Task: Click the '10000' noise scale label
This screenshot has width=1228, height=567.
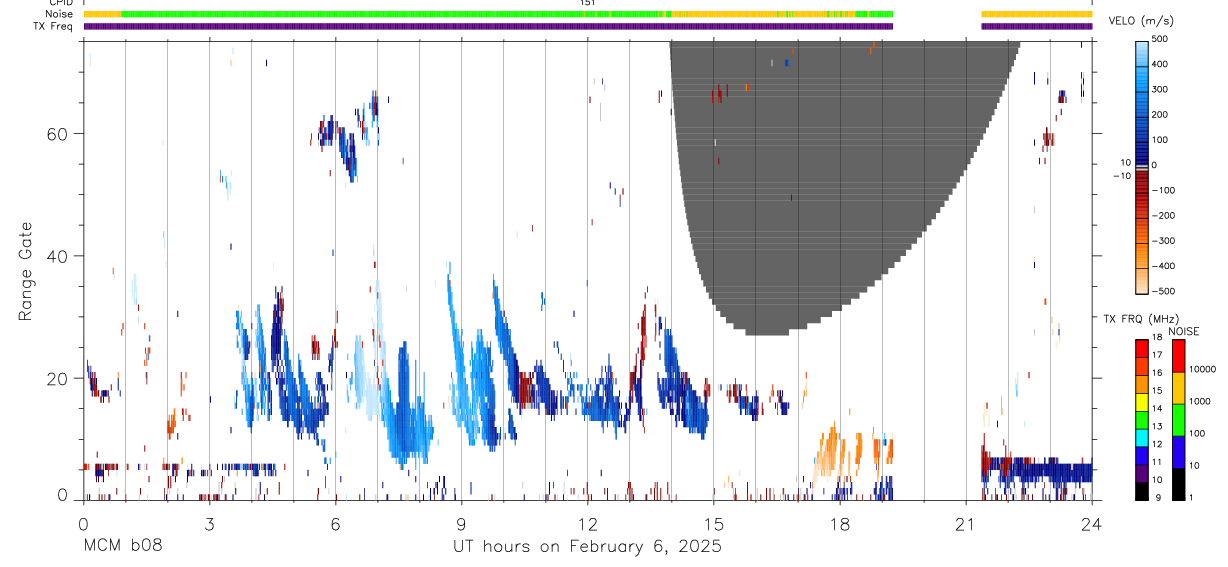Action: click(x=1203, y=369)
